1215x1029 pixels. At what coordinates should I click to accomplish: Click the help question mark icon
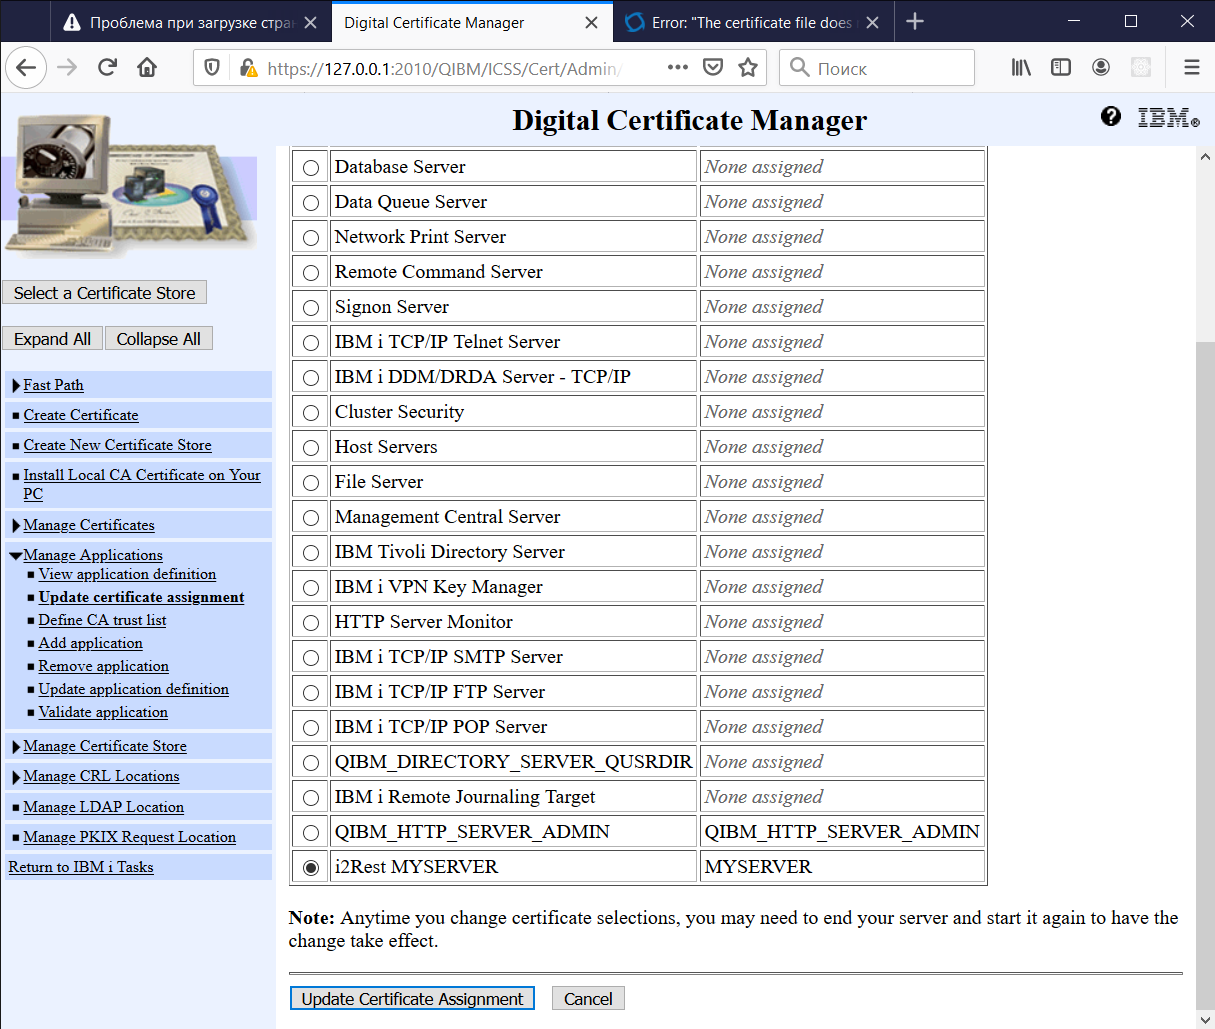point(1110,116)
